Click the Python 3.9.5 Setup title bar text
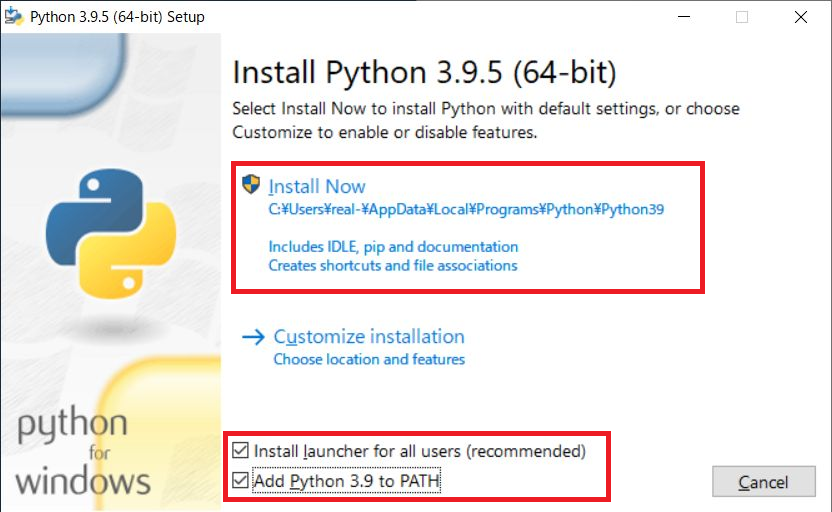This screenshot has height=512, width=832. click(117, 17)
